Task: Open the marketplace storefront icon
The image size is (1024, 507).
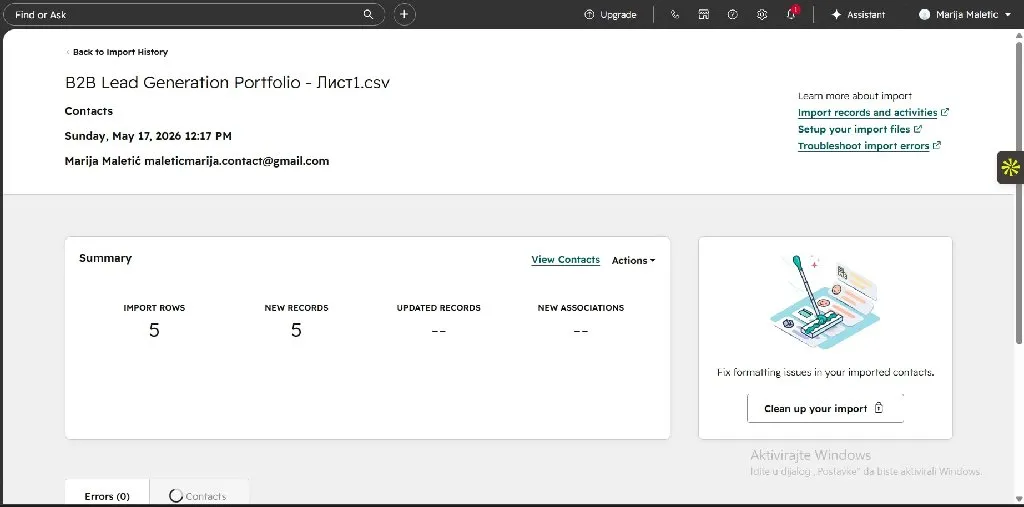Action: [x=703, y=14]
